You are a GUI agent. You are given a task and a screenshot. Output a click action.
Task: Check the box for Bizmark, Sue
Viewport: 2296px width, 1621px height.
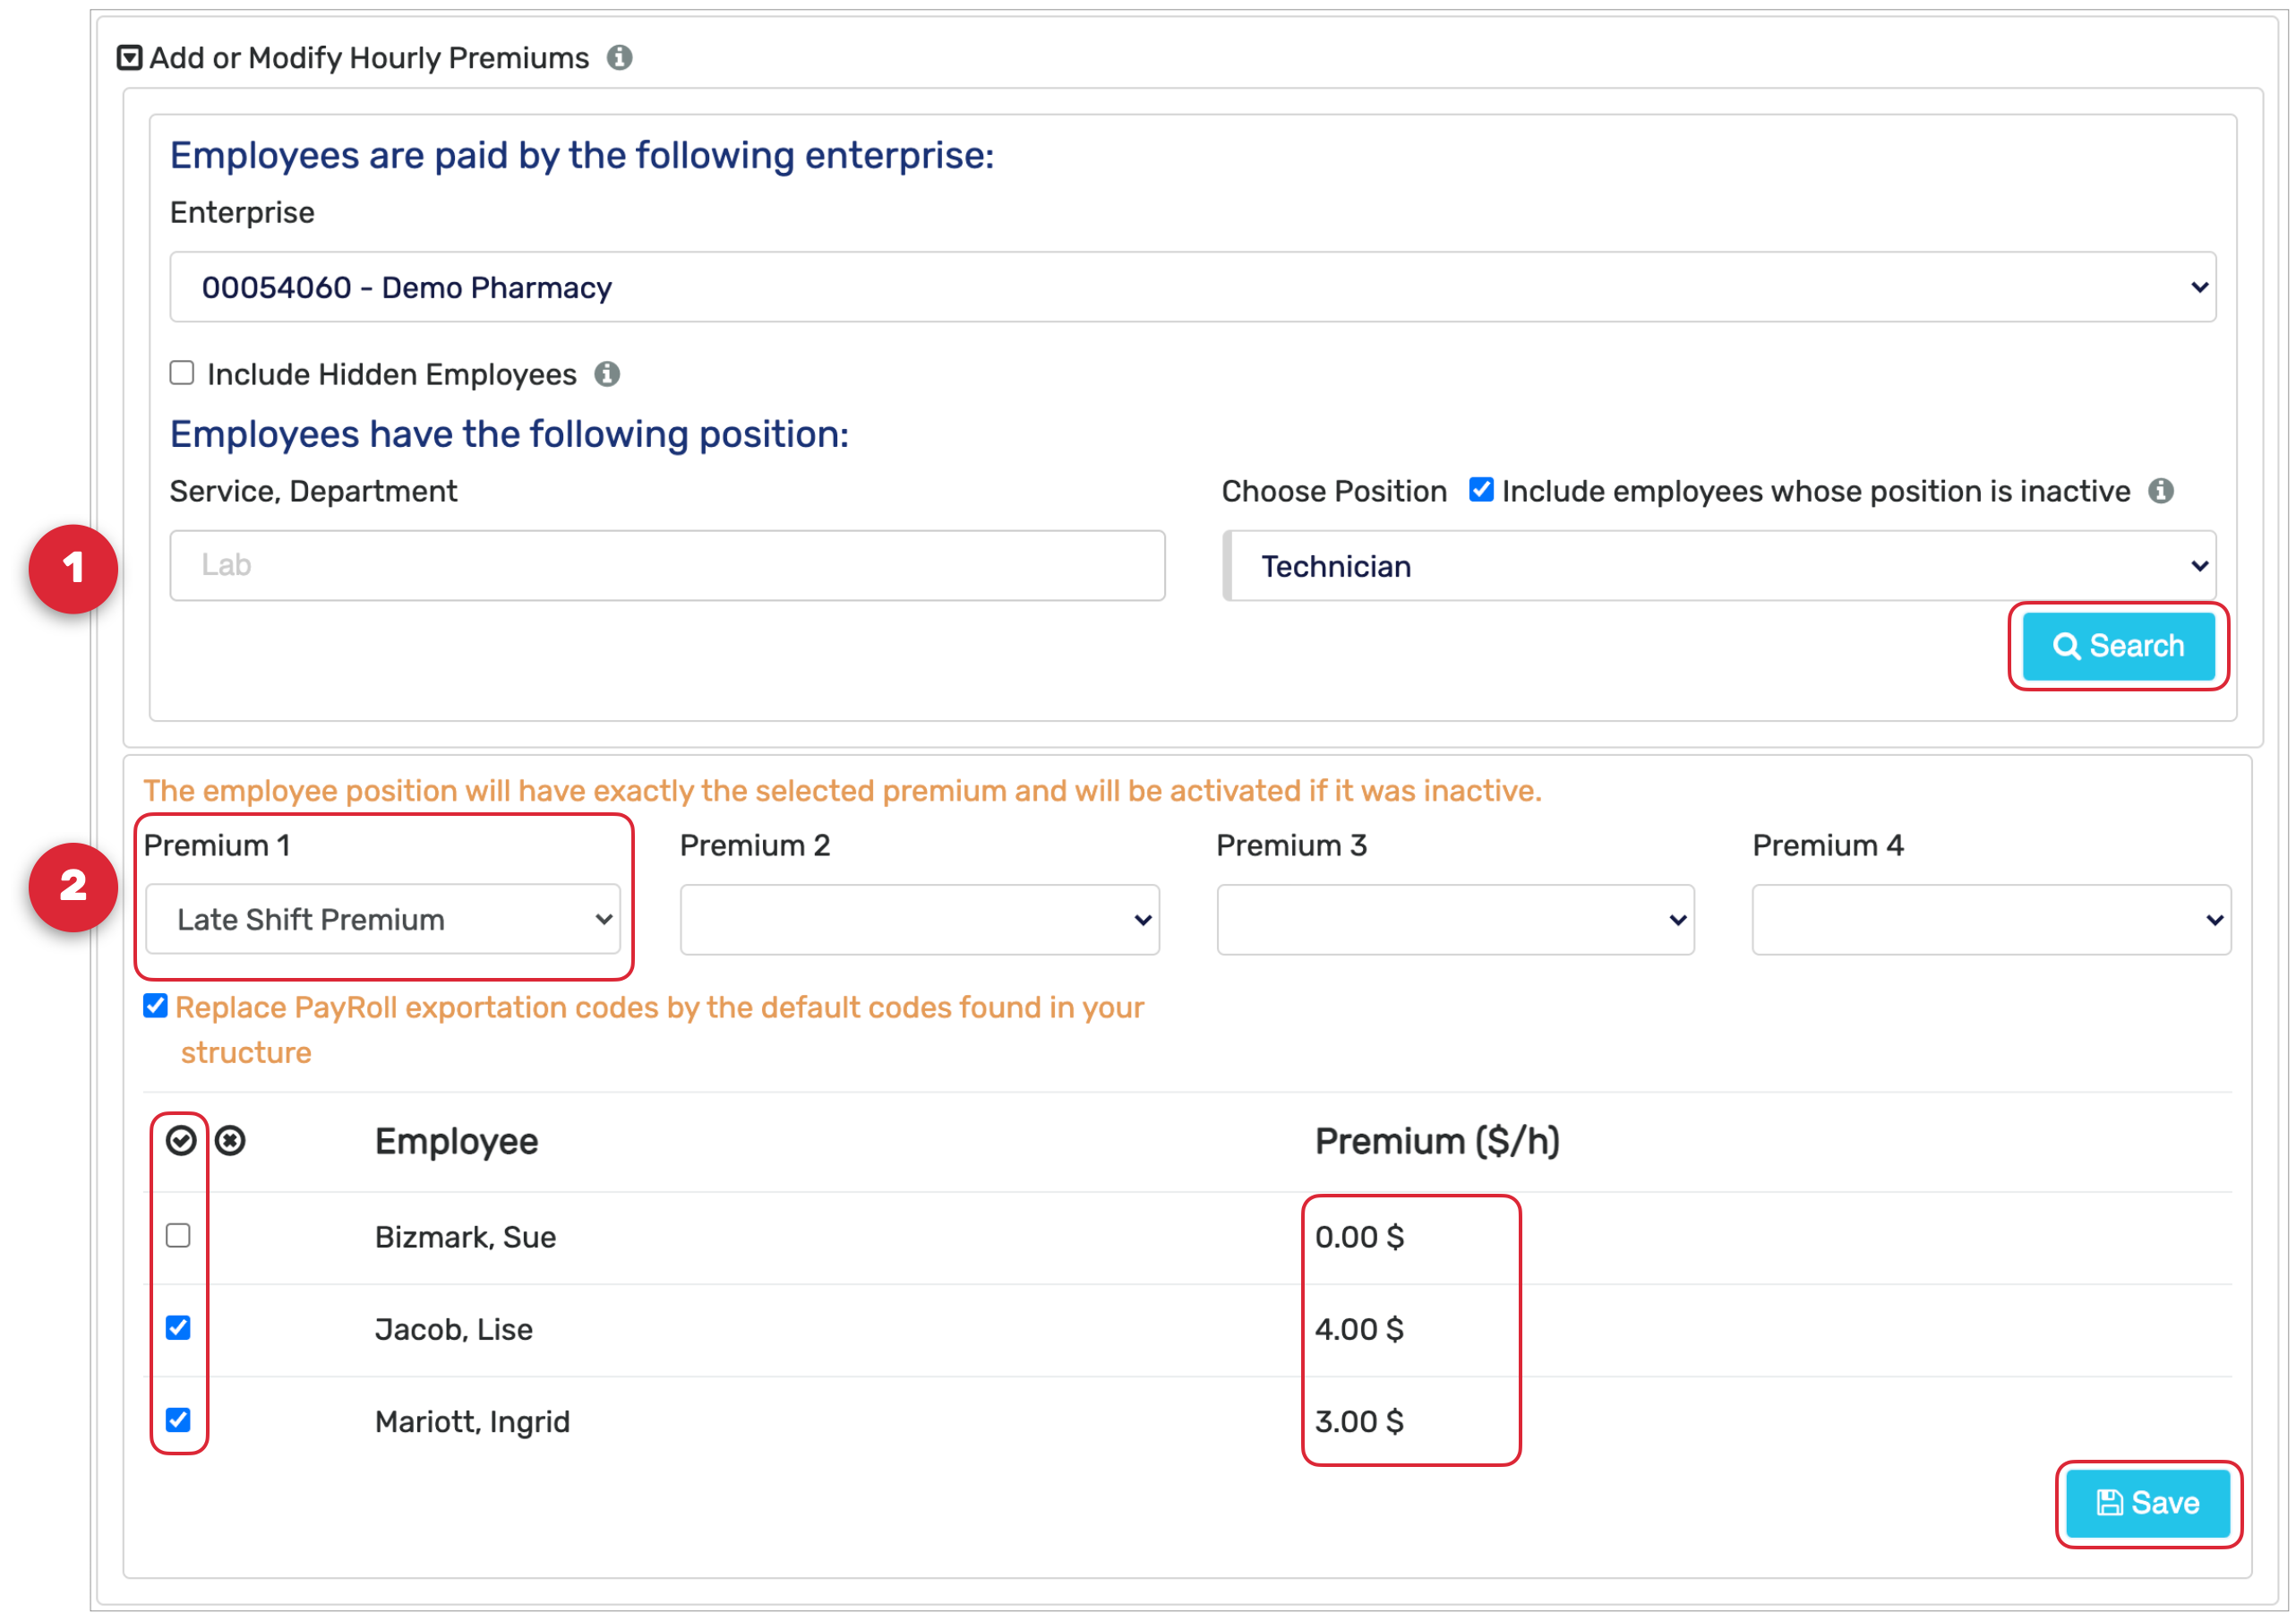pos(179,1236)
